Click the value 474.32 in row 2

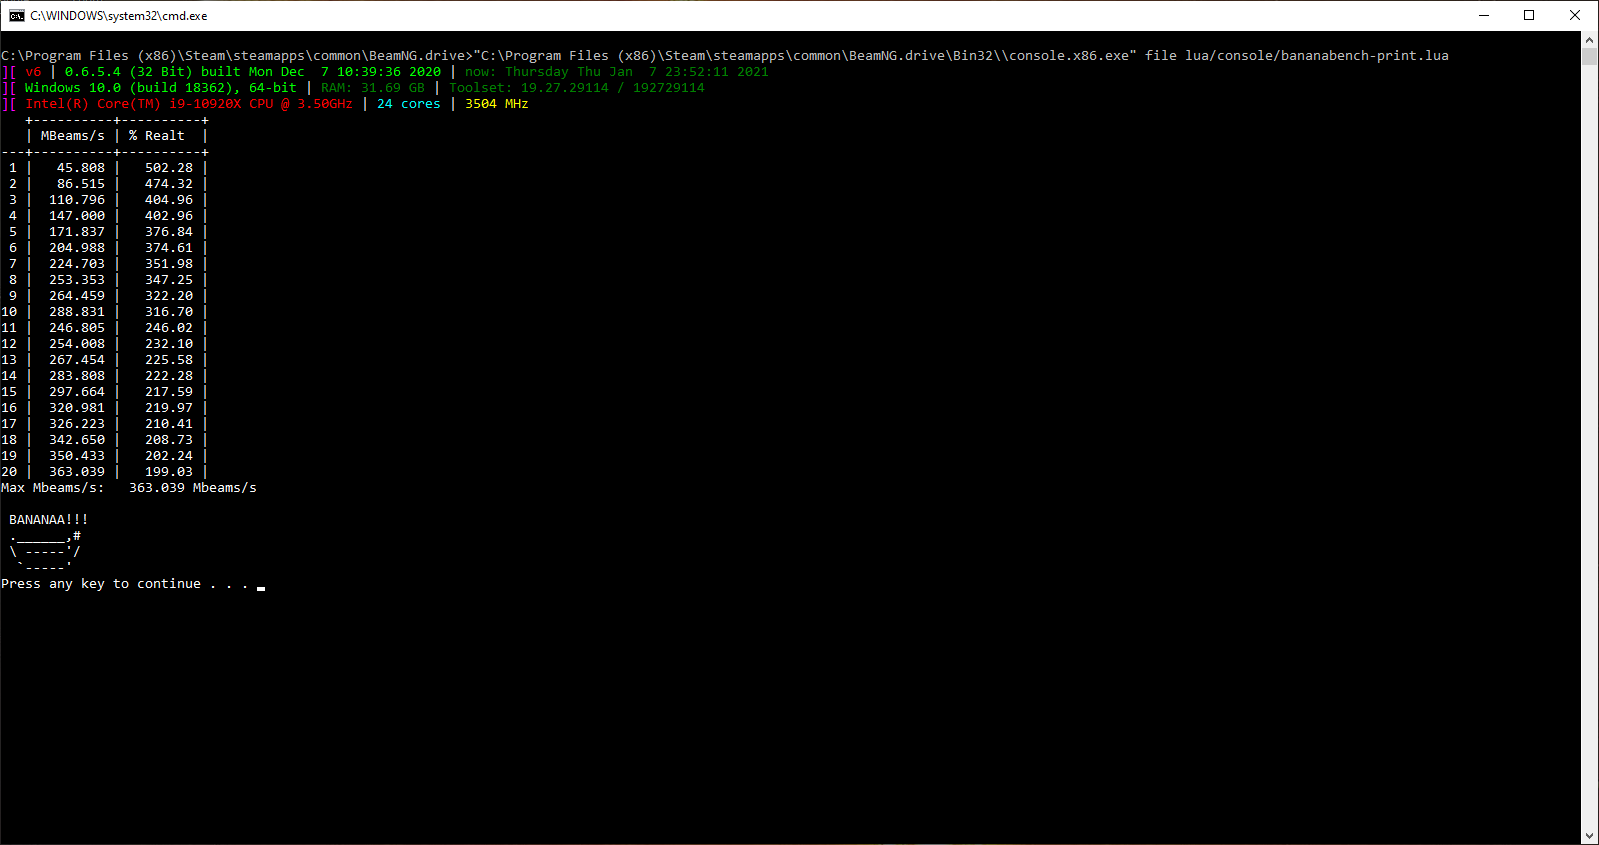pos(169,184)
